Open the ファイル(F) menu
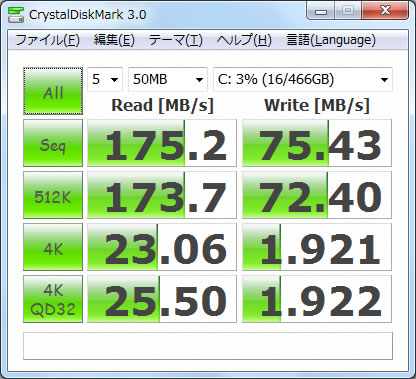 (x=48, y=40)
